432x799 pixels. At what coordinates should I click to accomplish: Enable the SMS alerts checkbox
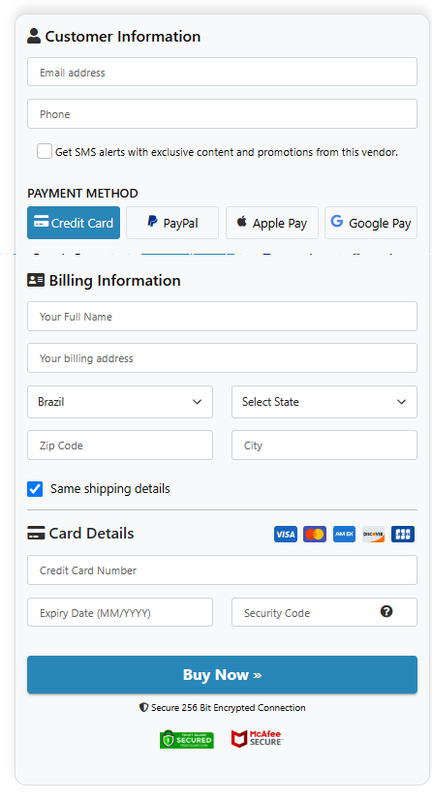click(x=44, y=151)
